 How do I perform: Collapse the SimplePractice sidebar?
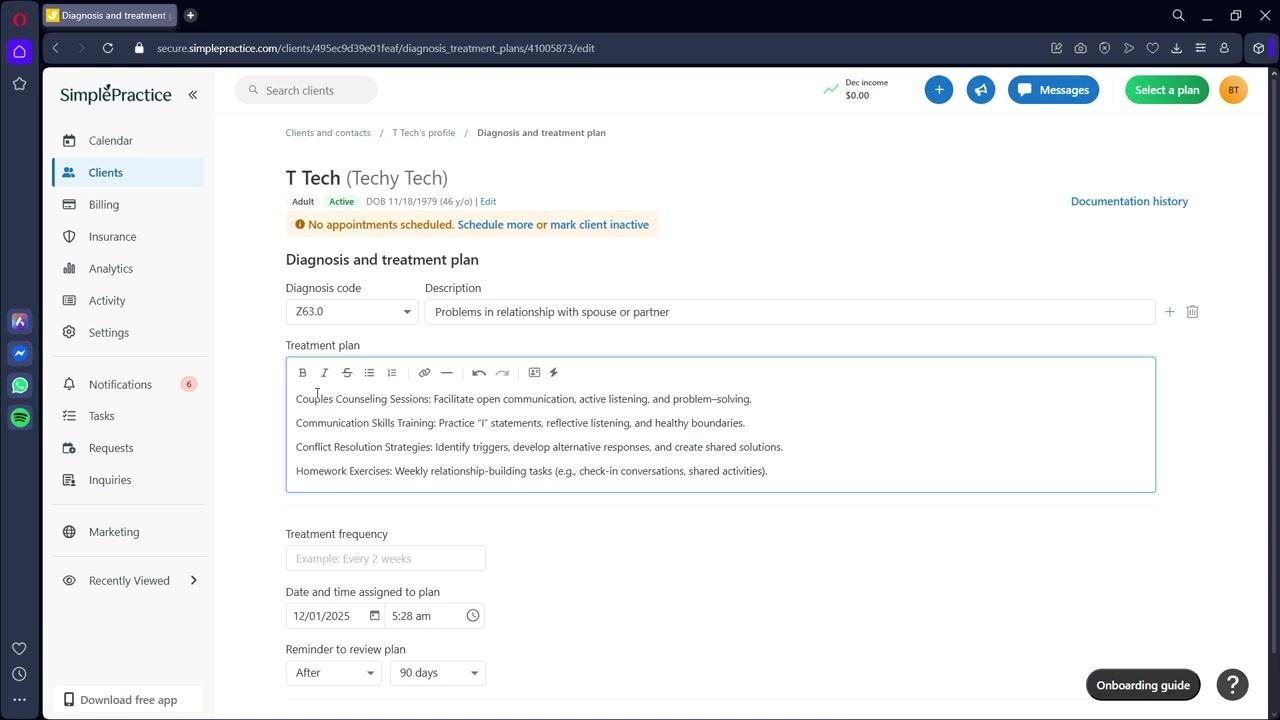pos(193,95)
